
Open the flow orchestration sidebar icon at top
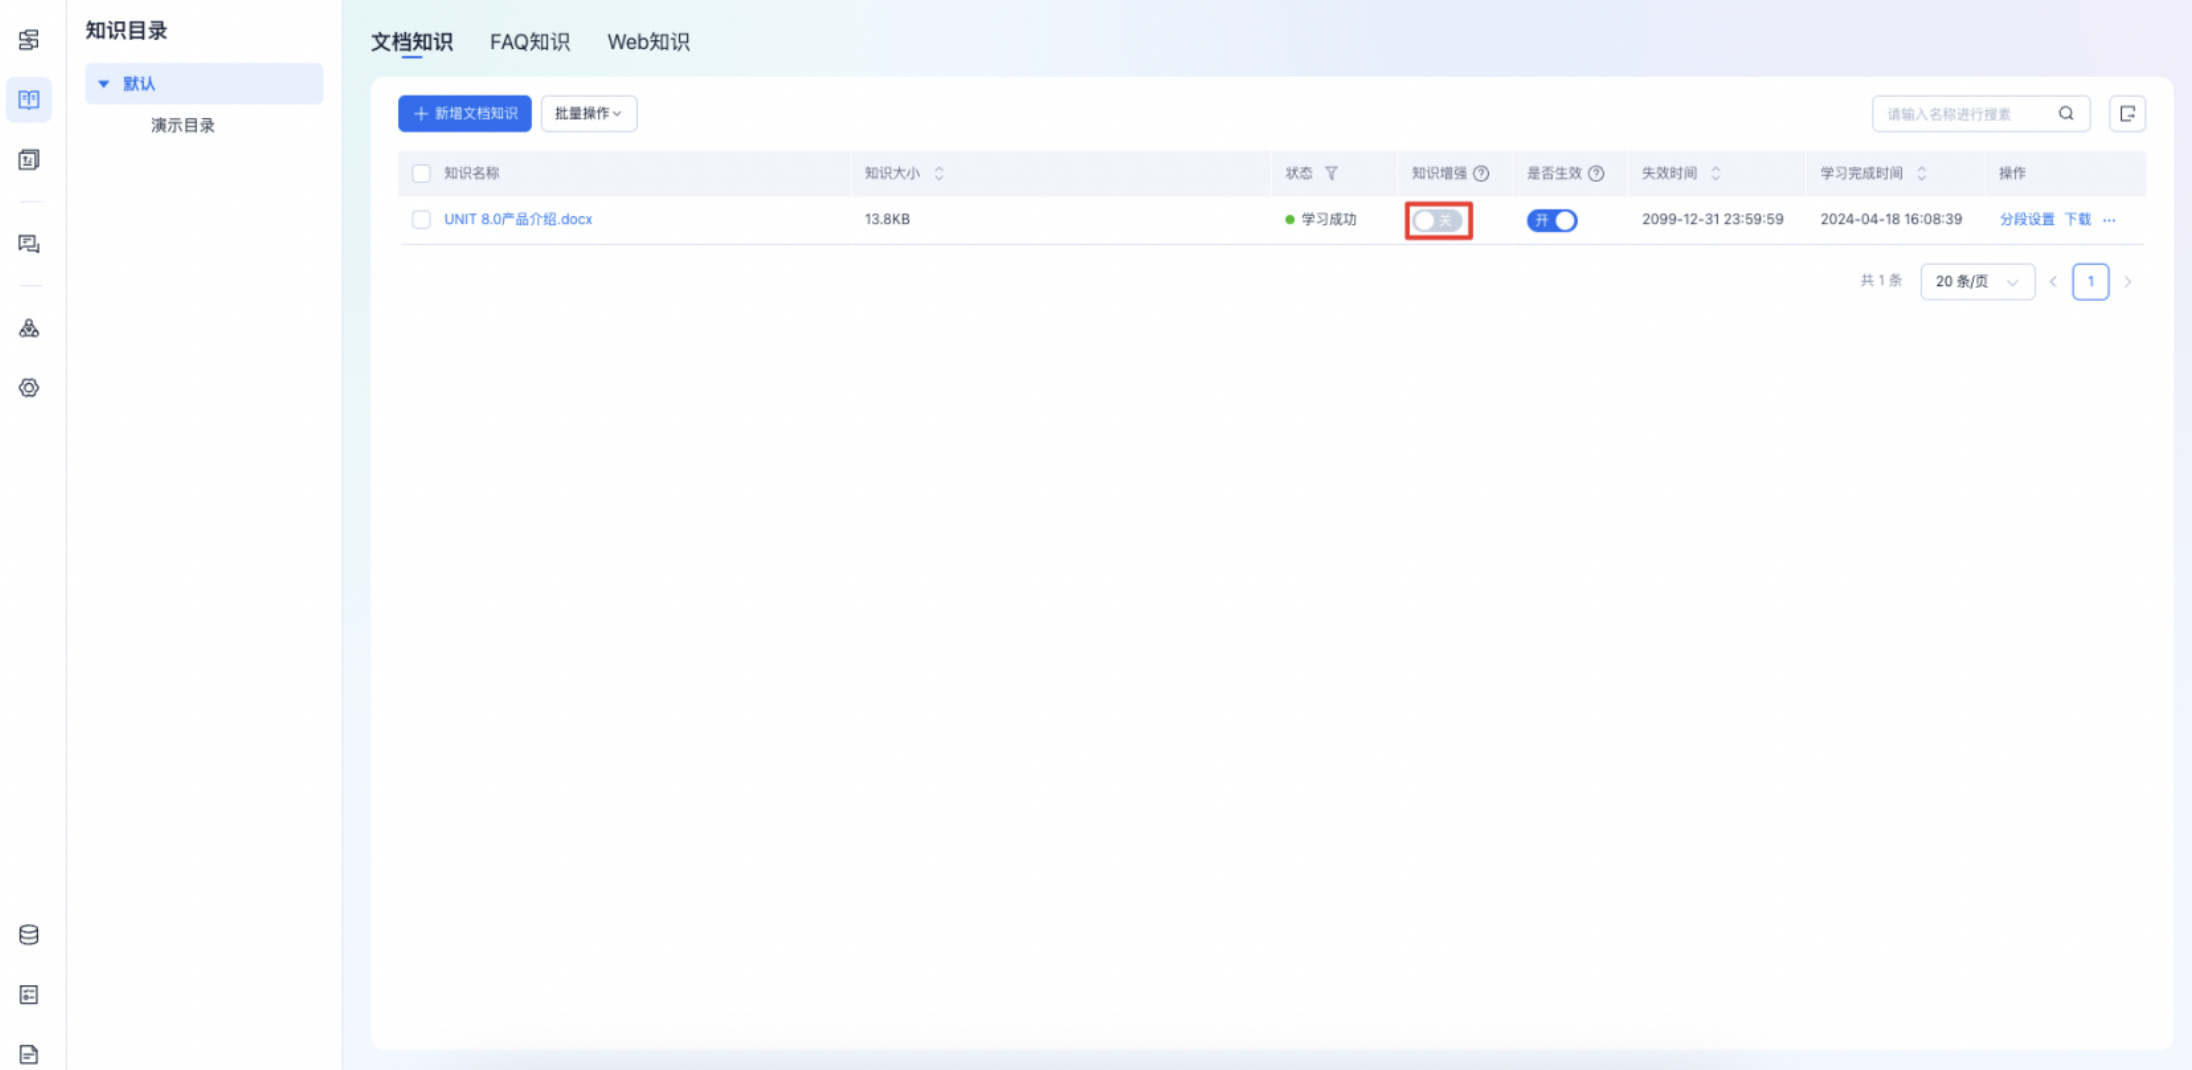[29, 40]
